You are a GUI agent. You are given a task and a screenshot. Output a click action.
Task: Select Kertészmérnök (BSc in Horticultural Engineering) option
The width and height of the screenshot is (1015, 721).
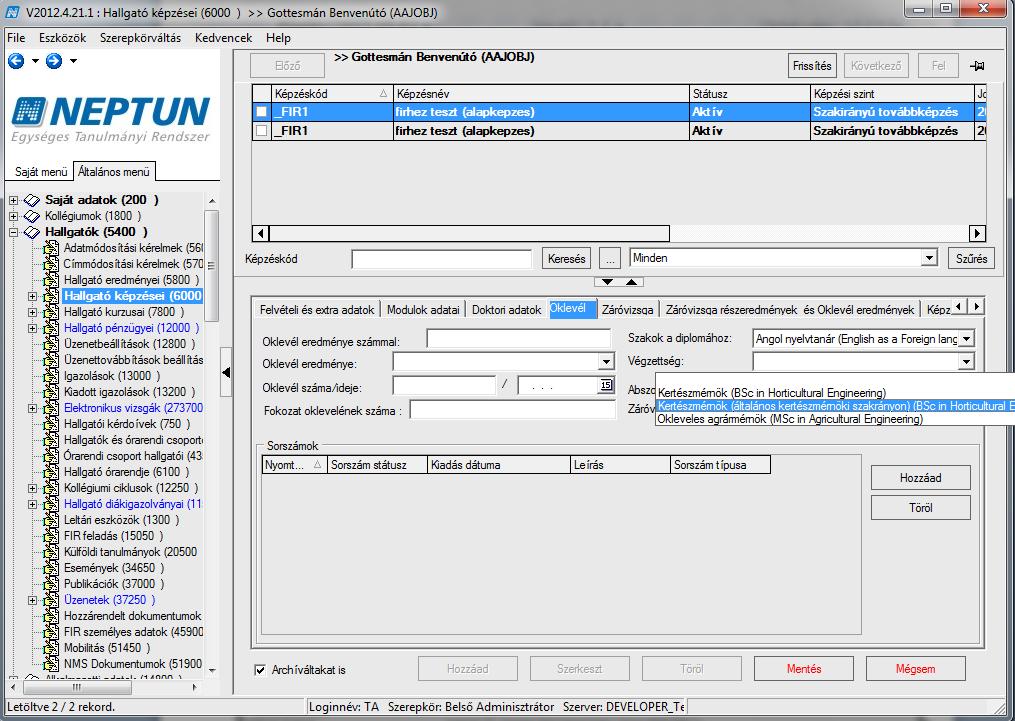pos(772,393)
